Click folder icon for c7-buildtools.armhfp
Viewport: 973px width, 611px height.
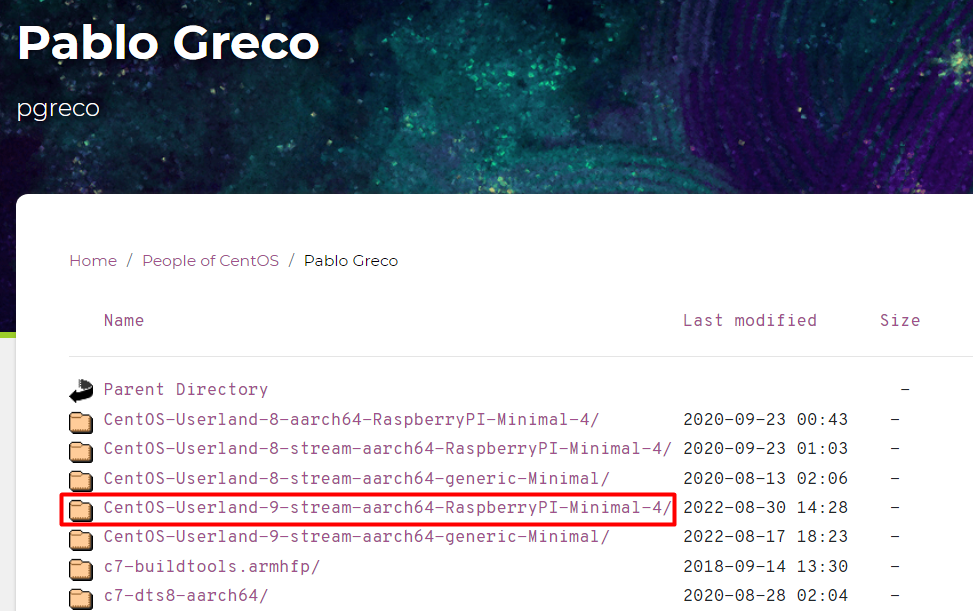coord(81,568)
